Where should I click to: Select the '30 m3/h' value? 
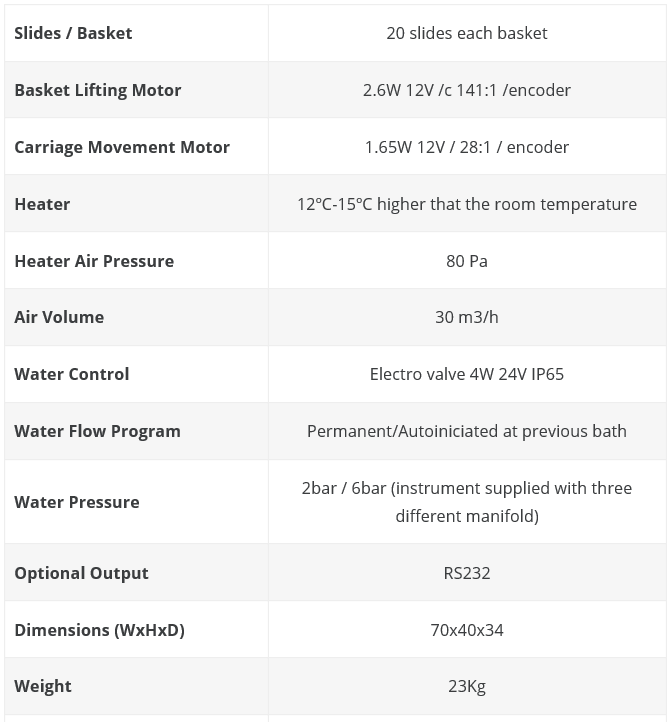(x=467, y=317)
